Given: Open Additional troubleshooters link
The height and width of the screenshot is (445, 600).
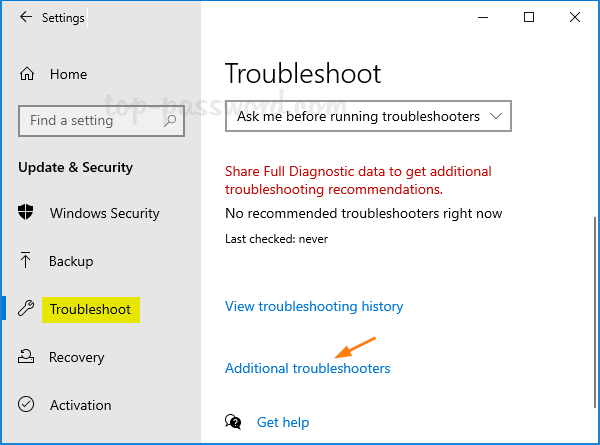Looking at the screenshot, I should tap(307, 369).
